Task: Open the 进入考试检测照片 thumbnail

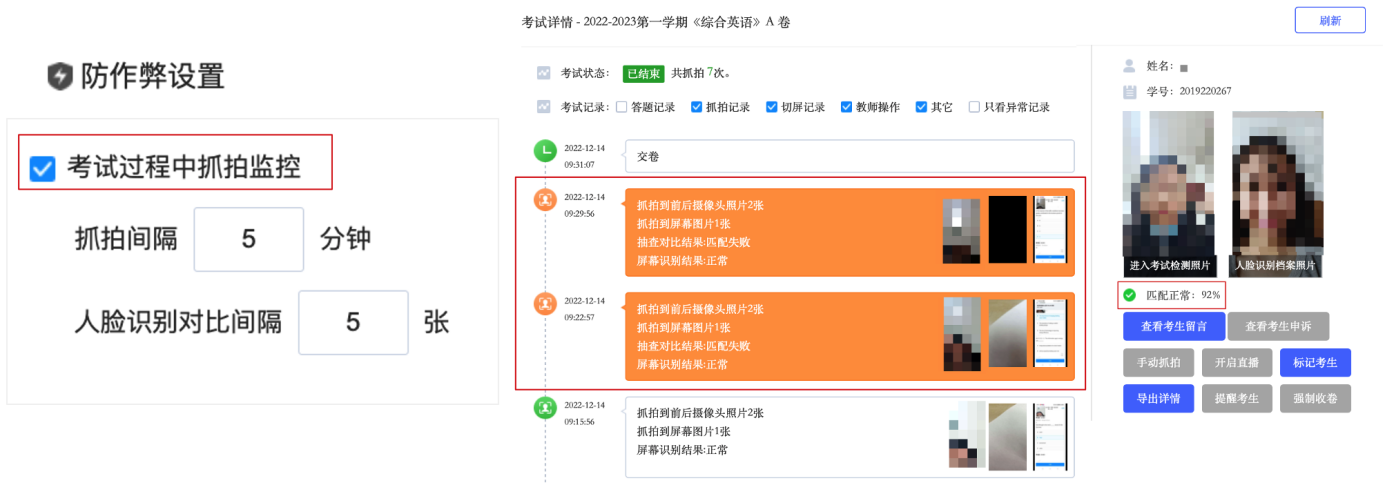Action: pyautogui.click(x=1169, y=194)
